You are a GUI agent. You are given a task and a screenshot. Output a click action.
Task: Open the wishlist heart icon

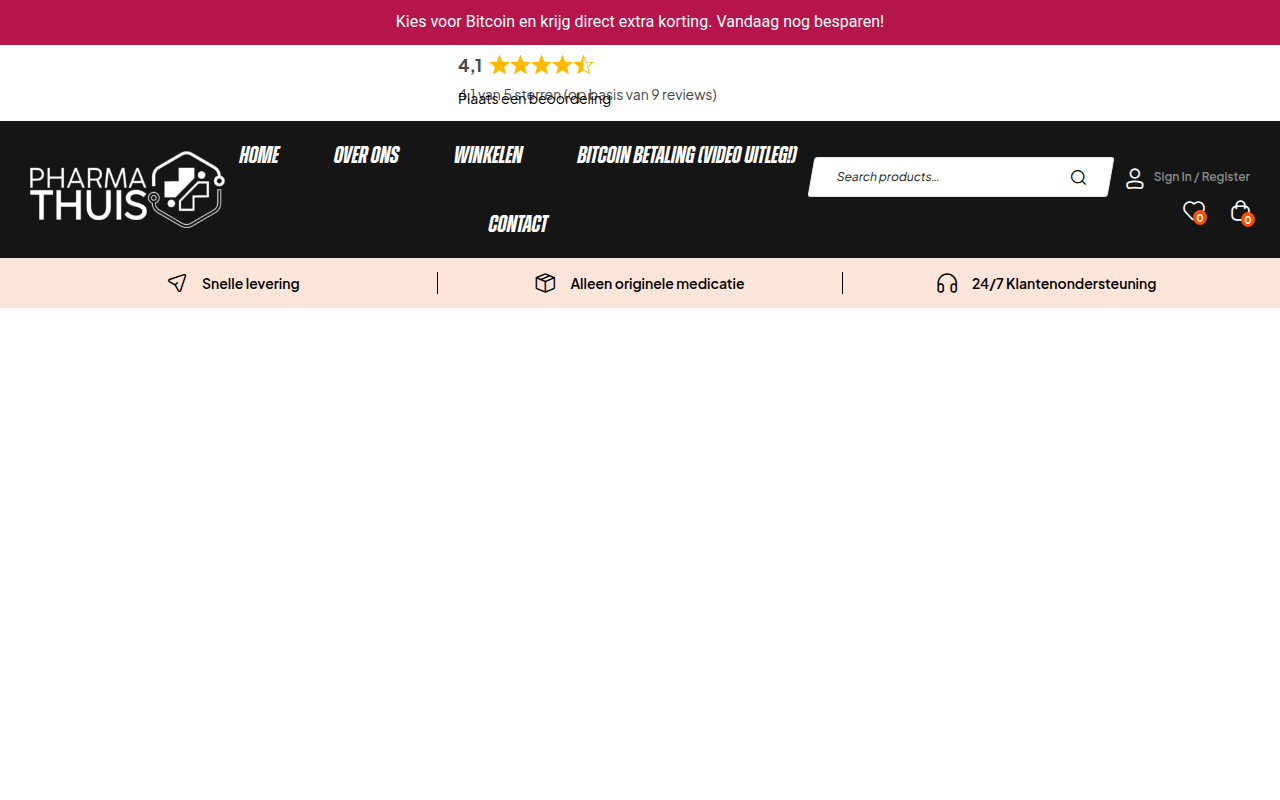point(1194,211)
